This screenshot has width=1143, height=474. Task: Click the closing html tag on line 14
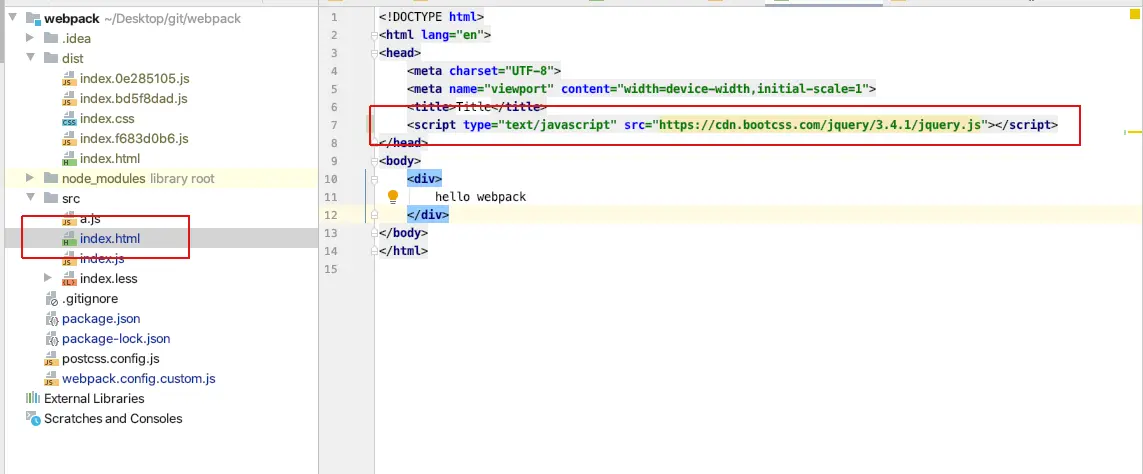[403, 251]
